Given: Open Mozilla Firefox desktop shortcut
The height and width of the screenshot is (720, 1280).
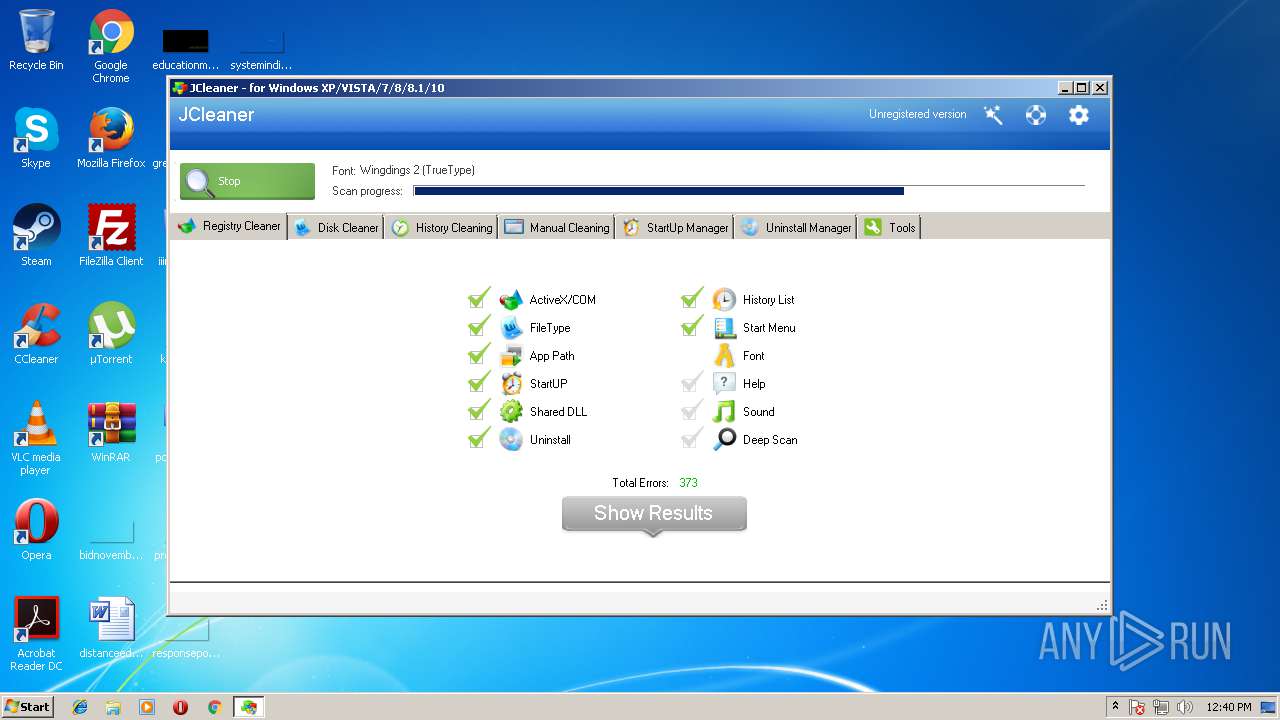Looking at the screenshot, I should pyautogui.click(x=111, y=138).
